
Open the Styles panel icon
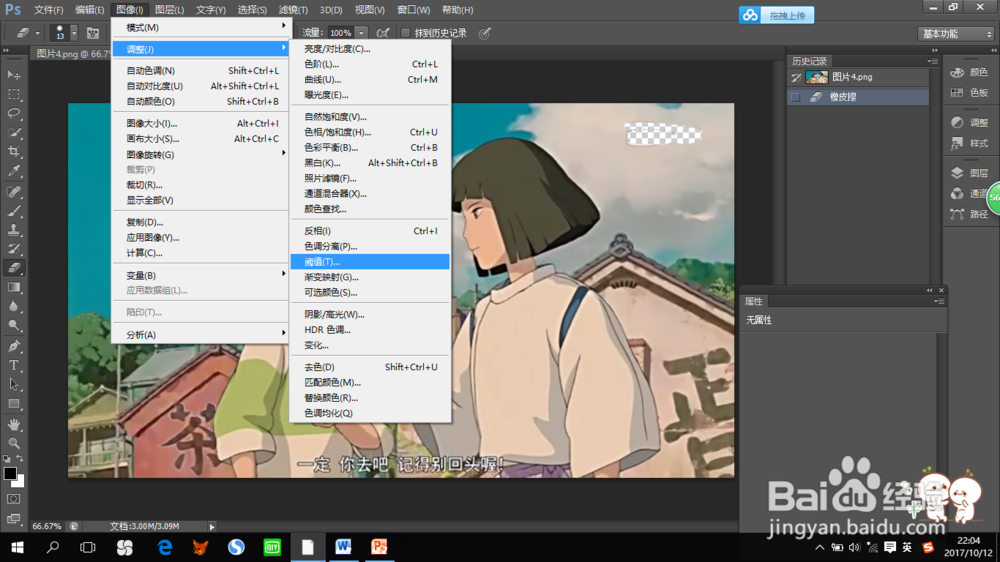point(957,143)
